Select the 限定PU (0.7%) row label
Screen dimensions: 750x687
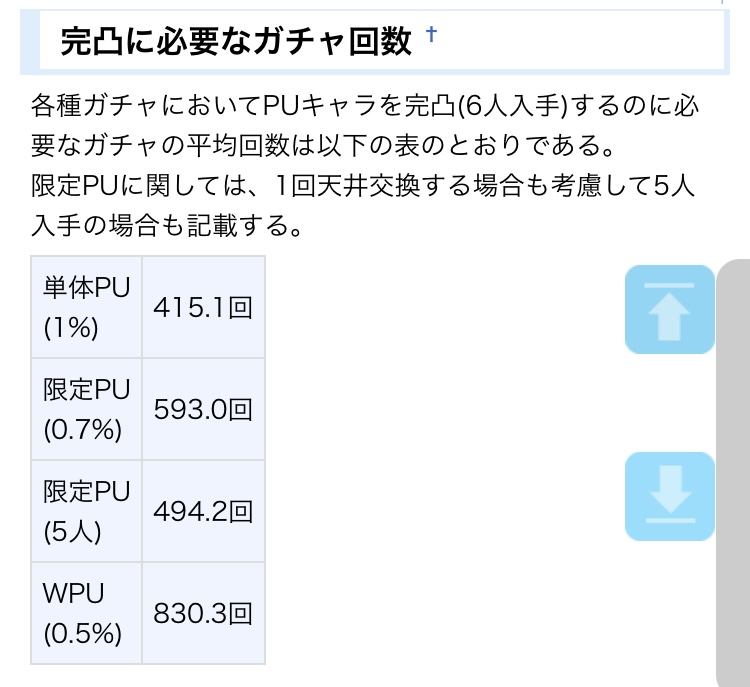click(86, 409)
